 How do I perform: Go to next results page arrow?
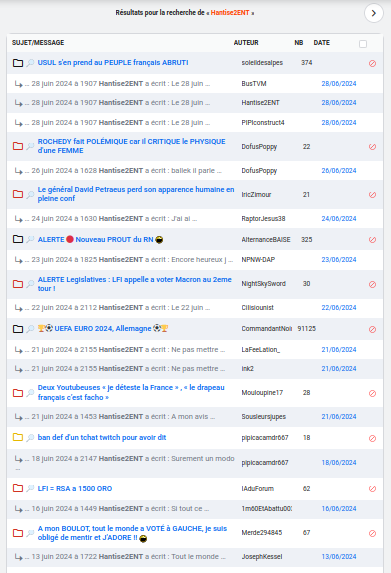point(373,13)
